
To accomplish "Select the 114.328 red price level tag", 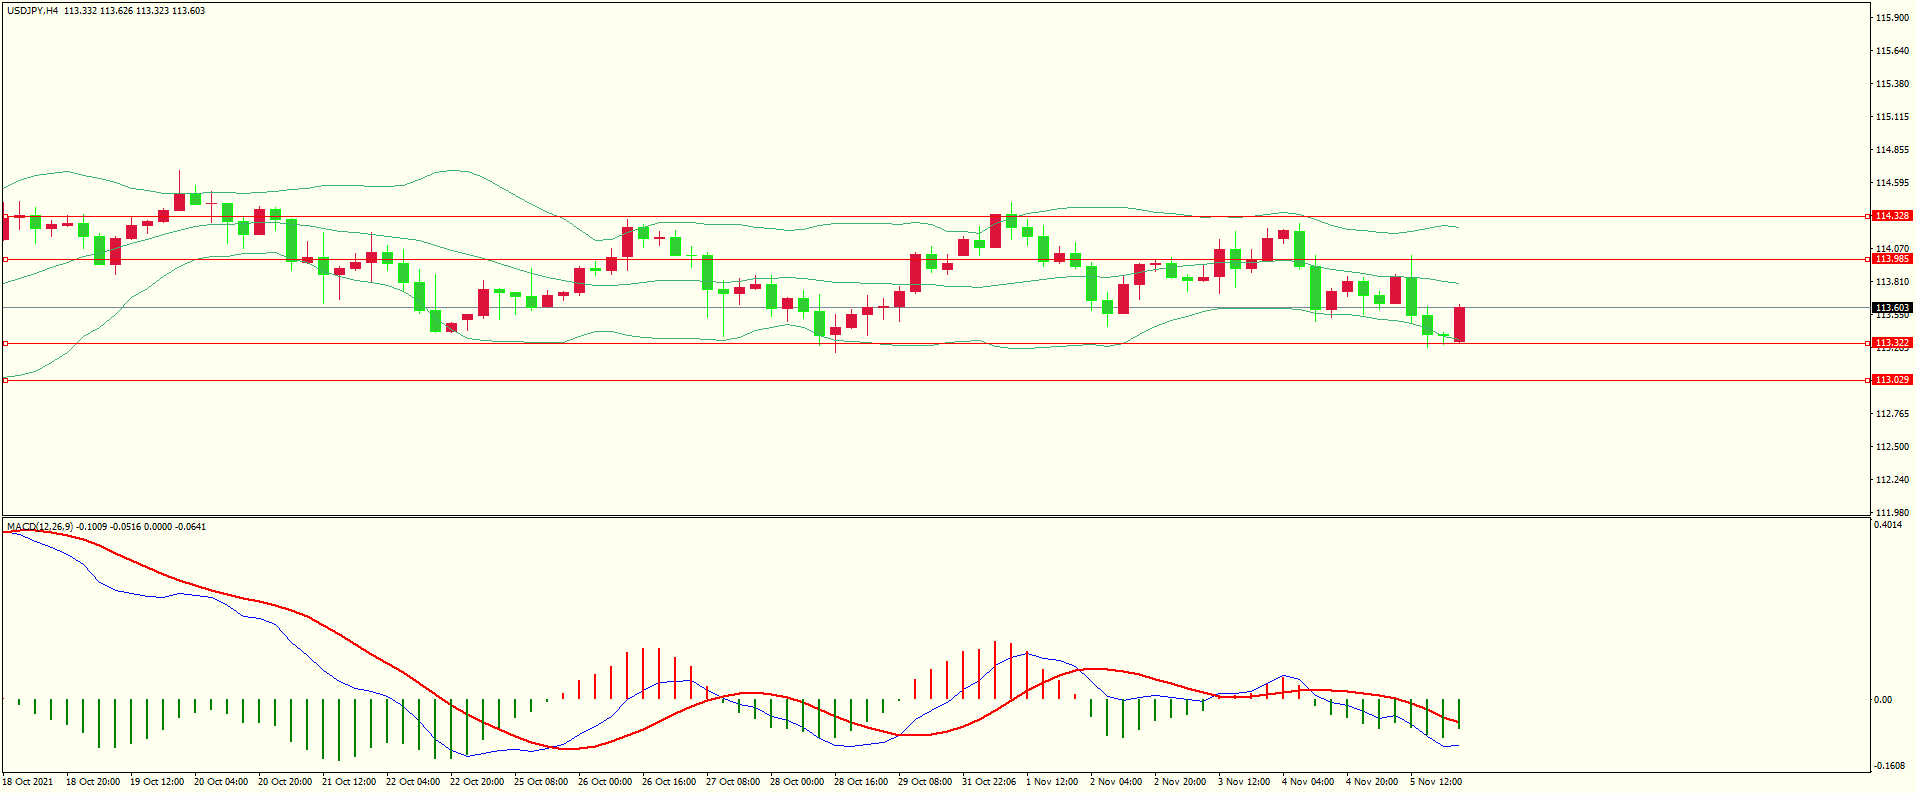I will pos(1892,216).
